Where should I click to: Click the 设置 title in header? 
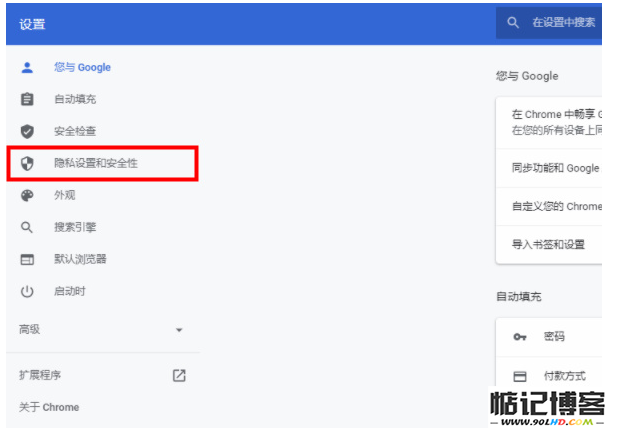click(32, 25)
